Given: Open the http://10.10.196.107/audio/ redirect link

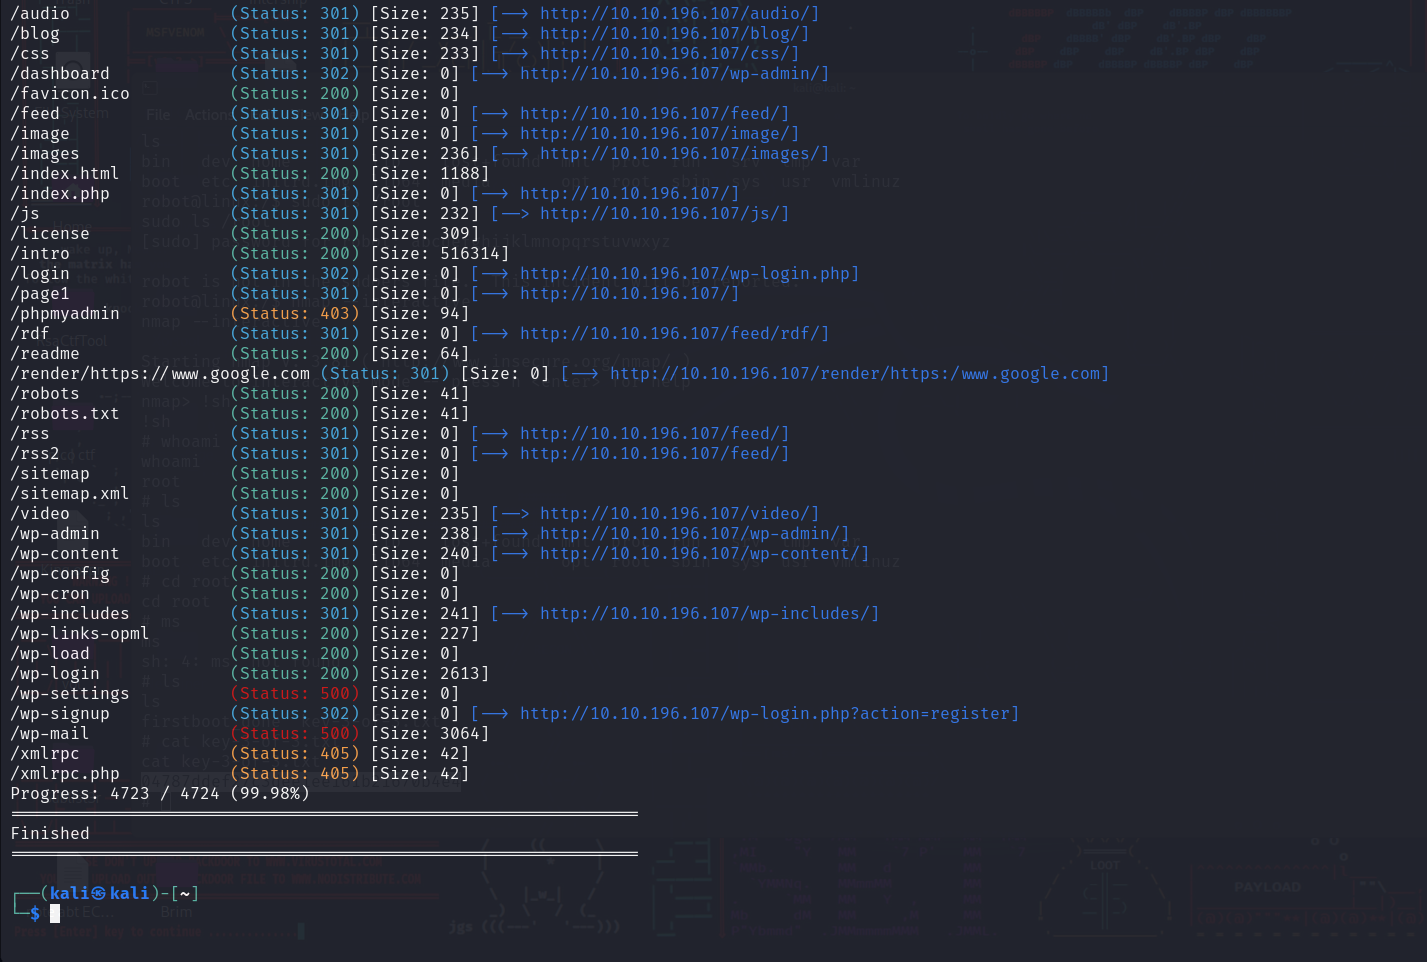Looking at the screenshot, I should [675, 13].
